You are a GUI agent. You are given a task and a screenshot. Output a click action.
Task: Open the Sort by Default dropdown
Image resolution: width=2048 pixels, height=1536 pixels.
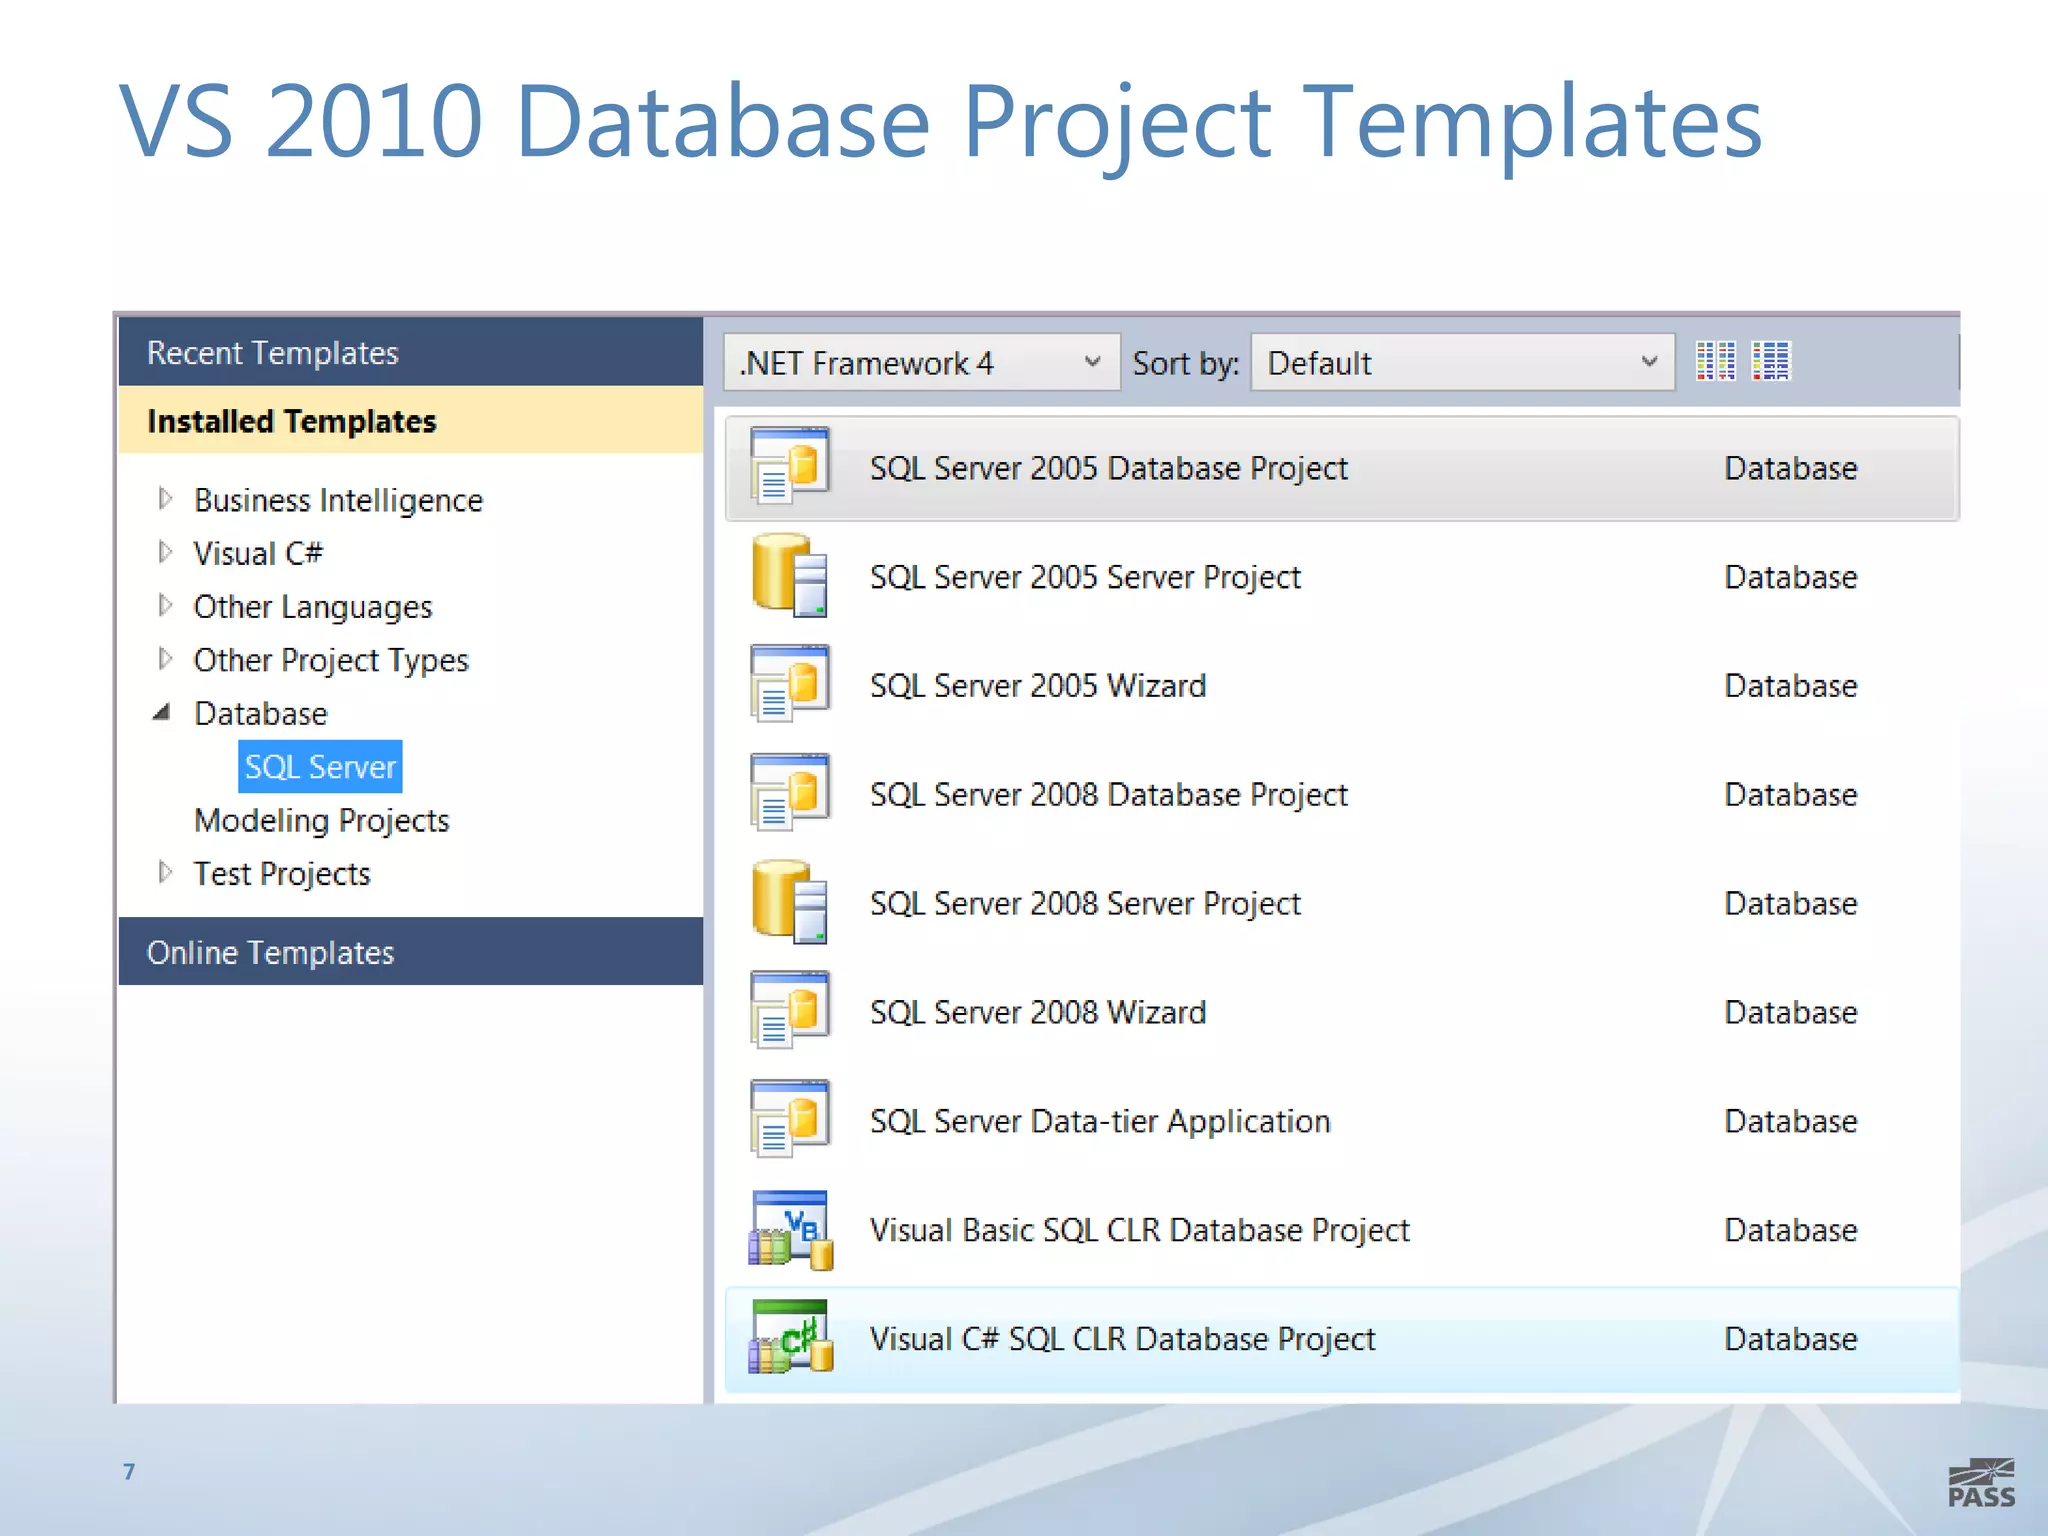pyautogui.click(x=1463, y=362)
